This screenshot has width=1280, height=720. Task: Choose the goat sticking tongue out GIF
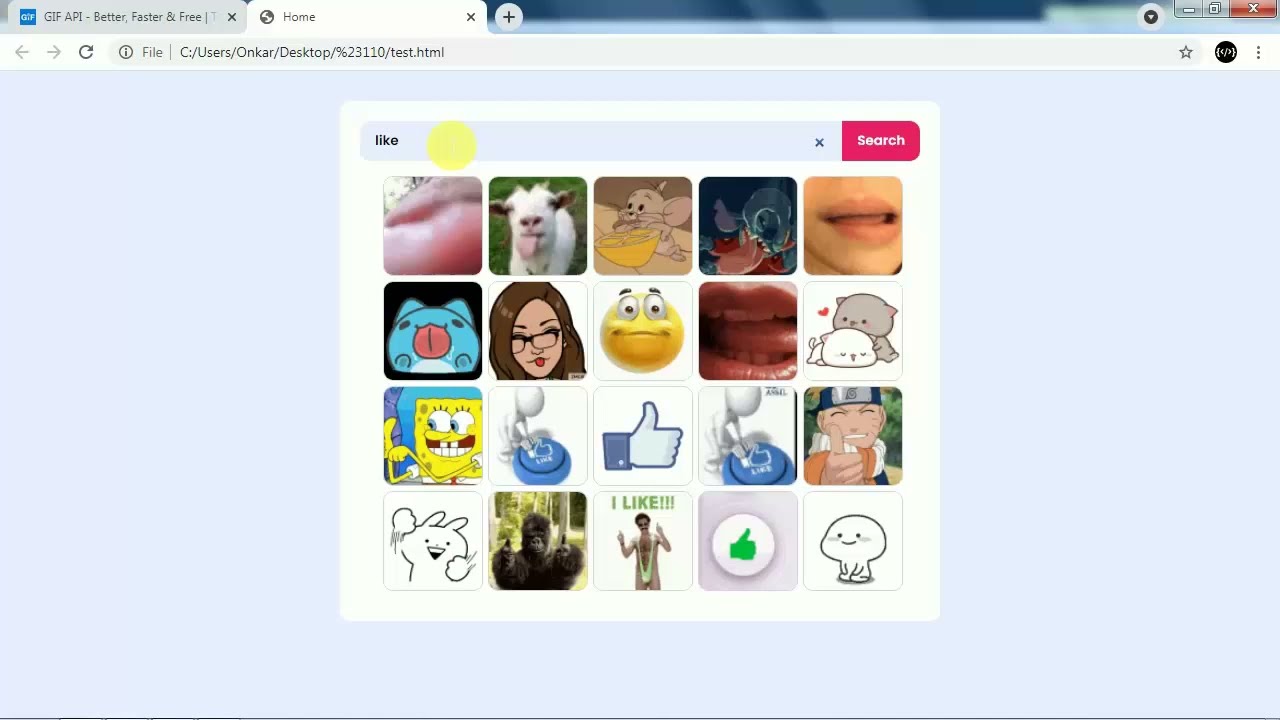click(538, 226)
